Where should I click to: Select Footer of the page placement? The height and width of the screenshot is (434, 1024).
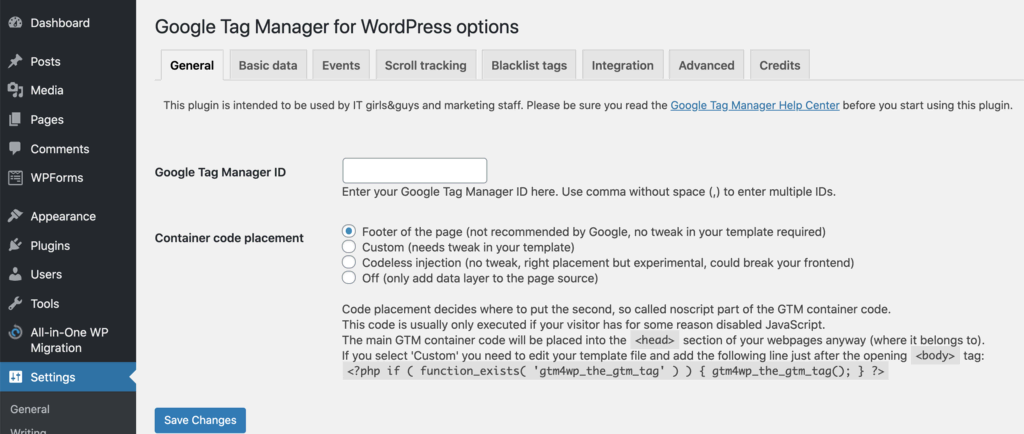(x=349, y=231)
